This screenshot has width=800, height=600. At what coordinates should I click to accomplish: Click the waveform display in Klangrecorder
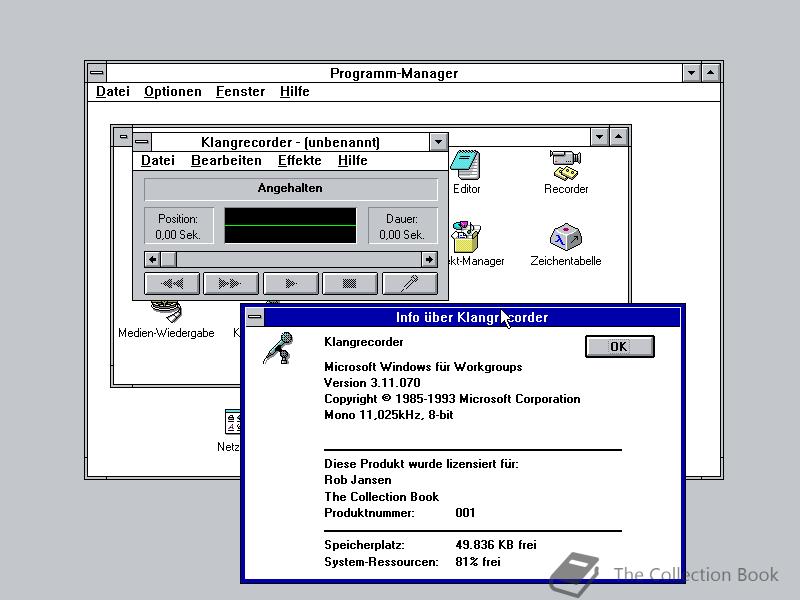pyautogui.click(x=290, y=225)
